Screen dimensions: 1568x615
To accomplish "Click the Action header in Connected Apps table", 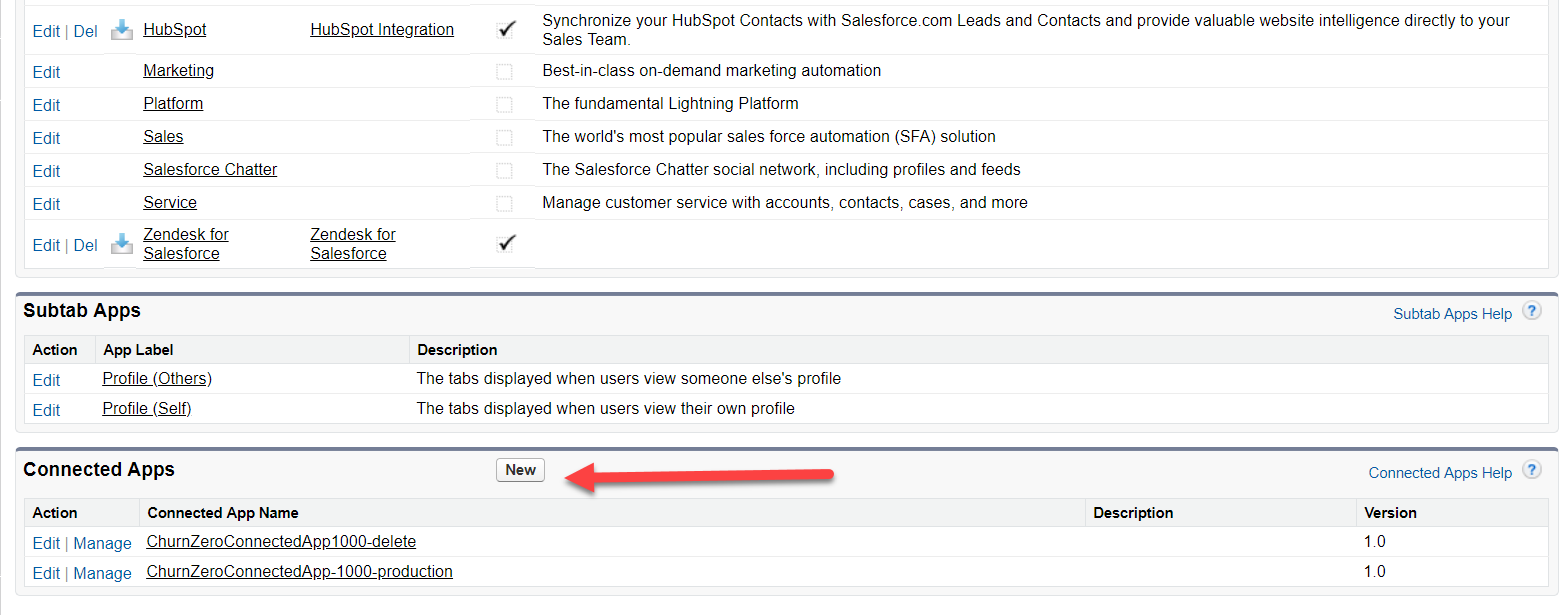I will pos(55,512).
